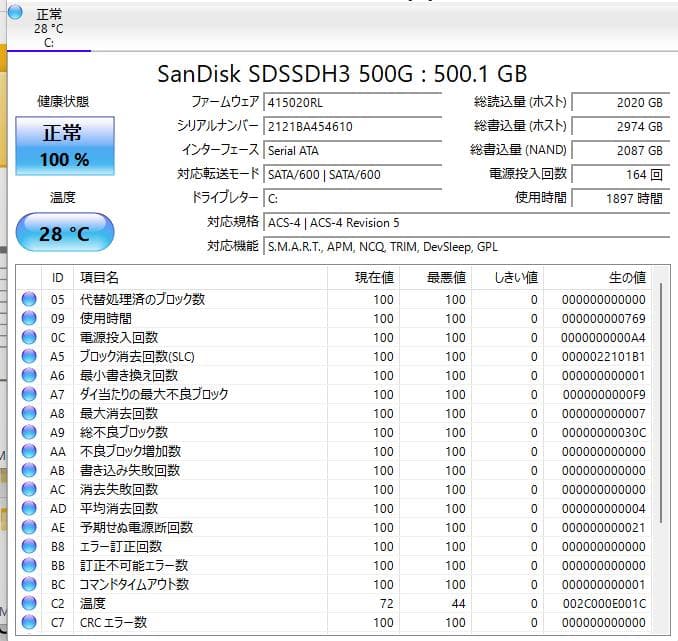Click status orb for attribute A6
This screenshot has width=678, height=641.
[29, 375]
